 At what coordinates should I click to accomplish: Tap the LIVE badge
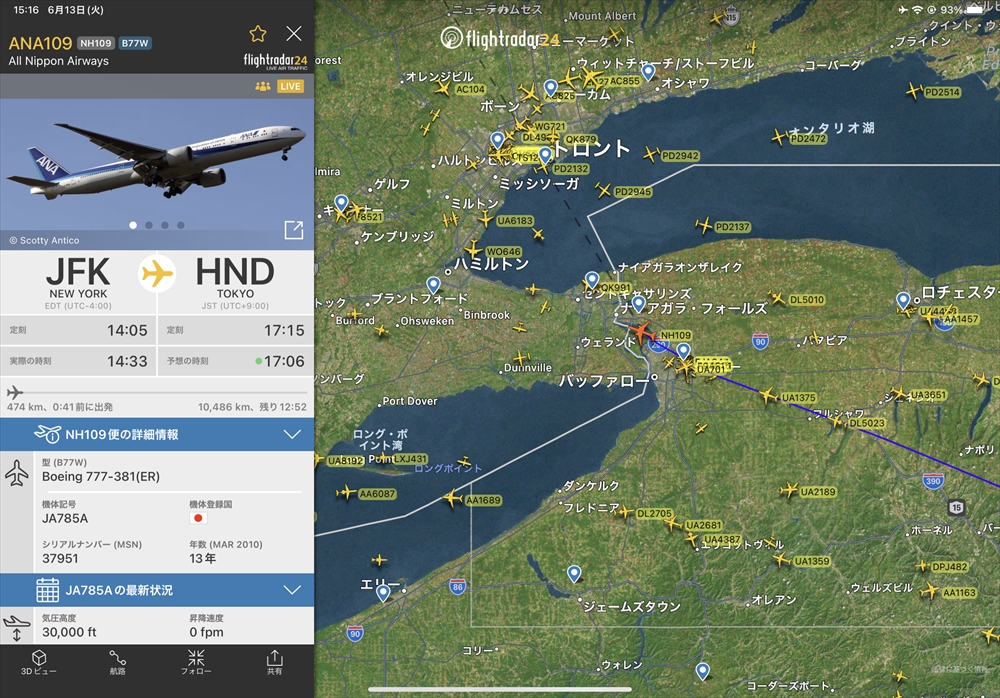coord(290,86)
